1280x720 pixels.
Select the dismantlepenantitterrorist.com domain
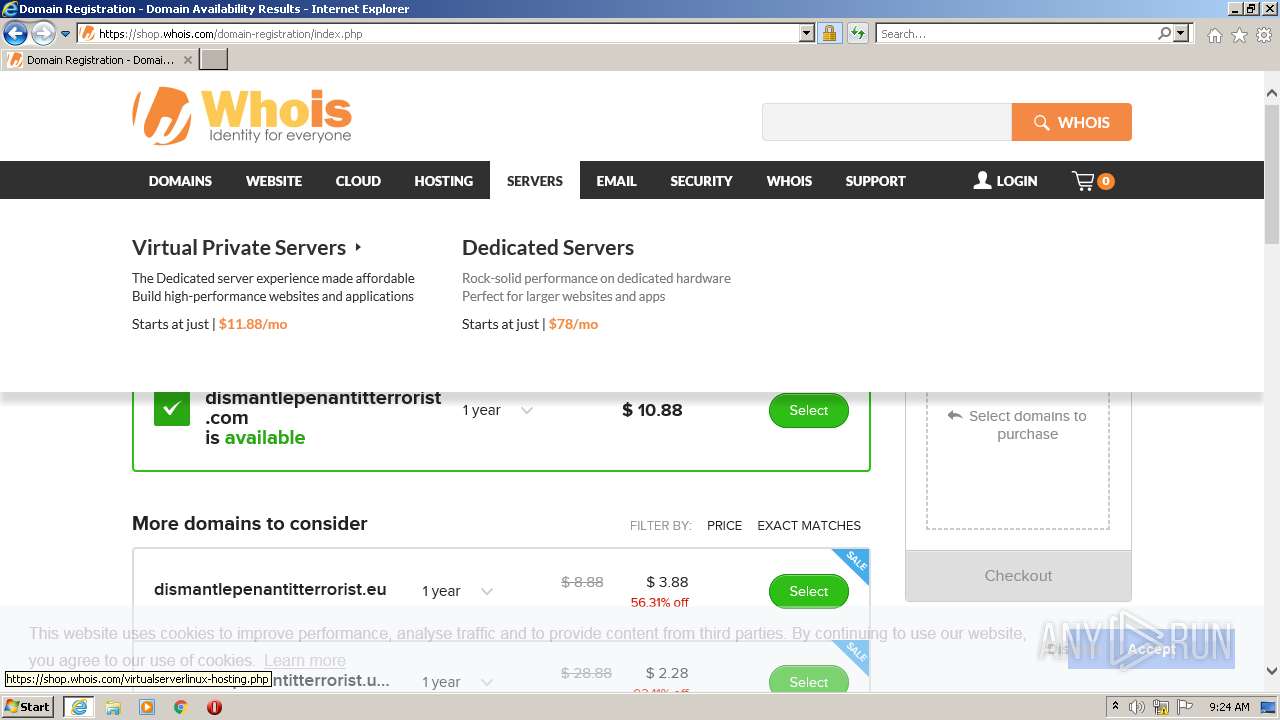coord(808,410)
